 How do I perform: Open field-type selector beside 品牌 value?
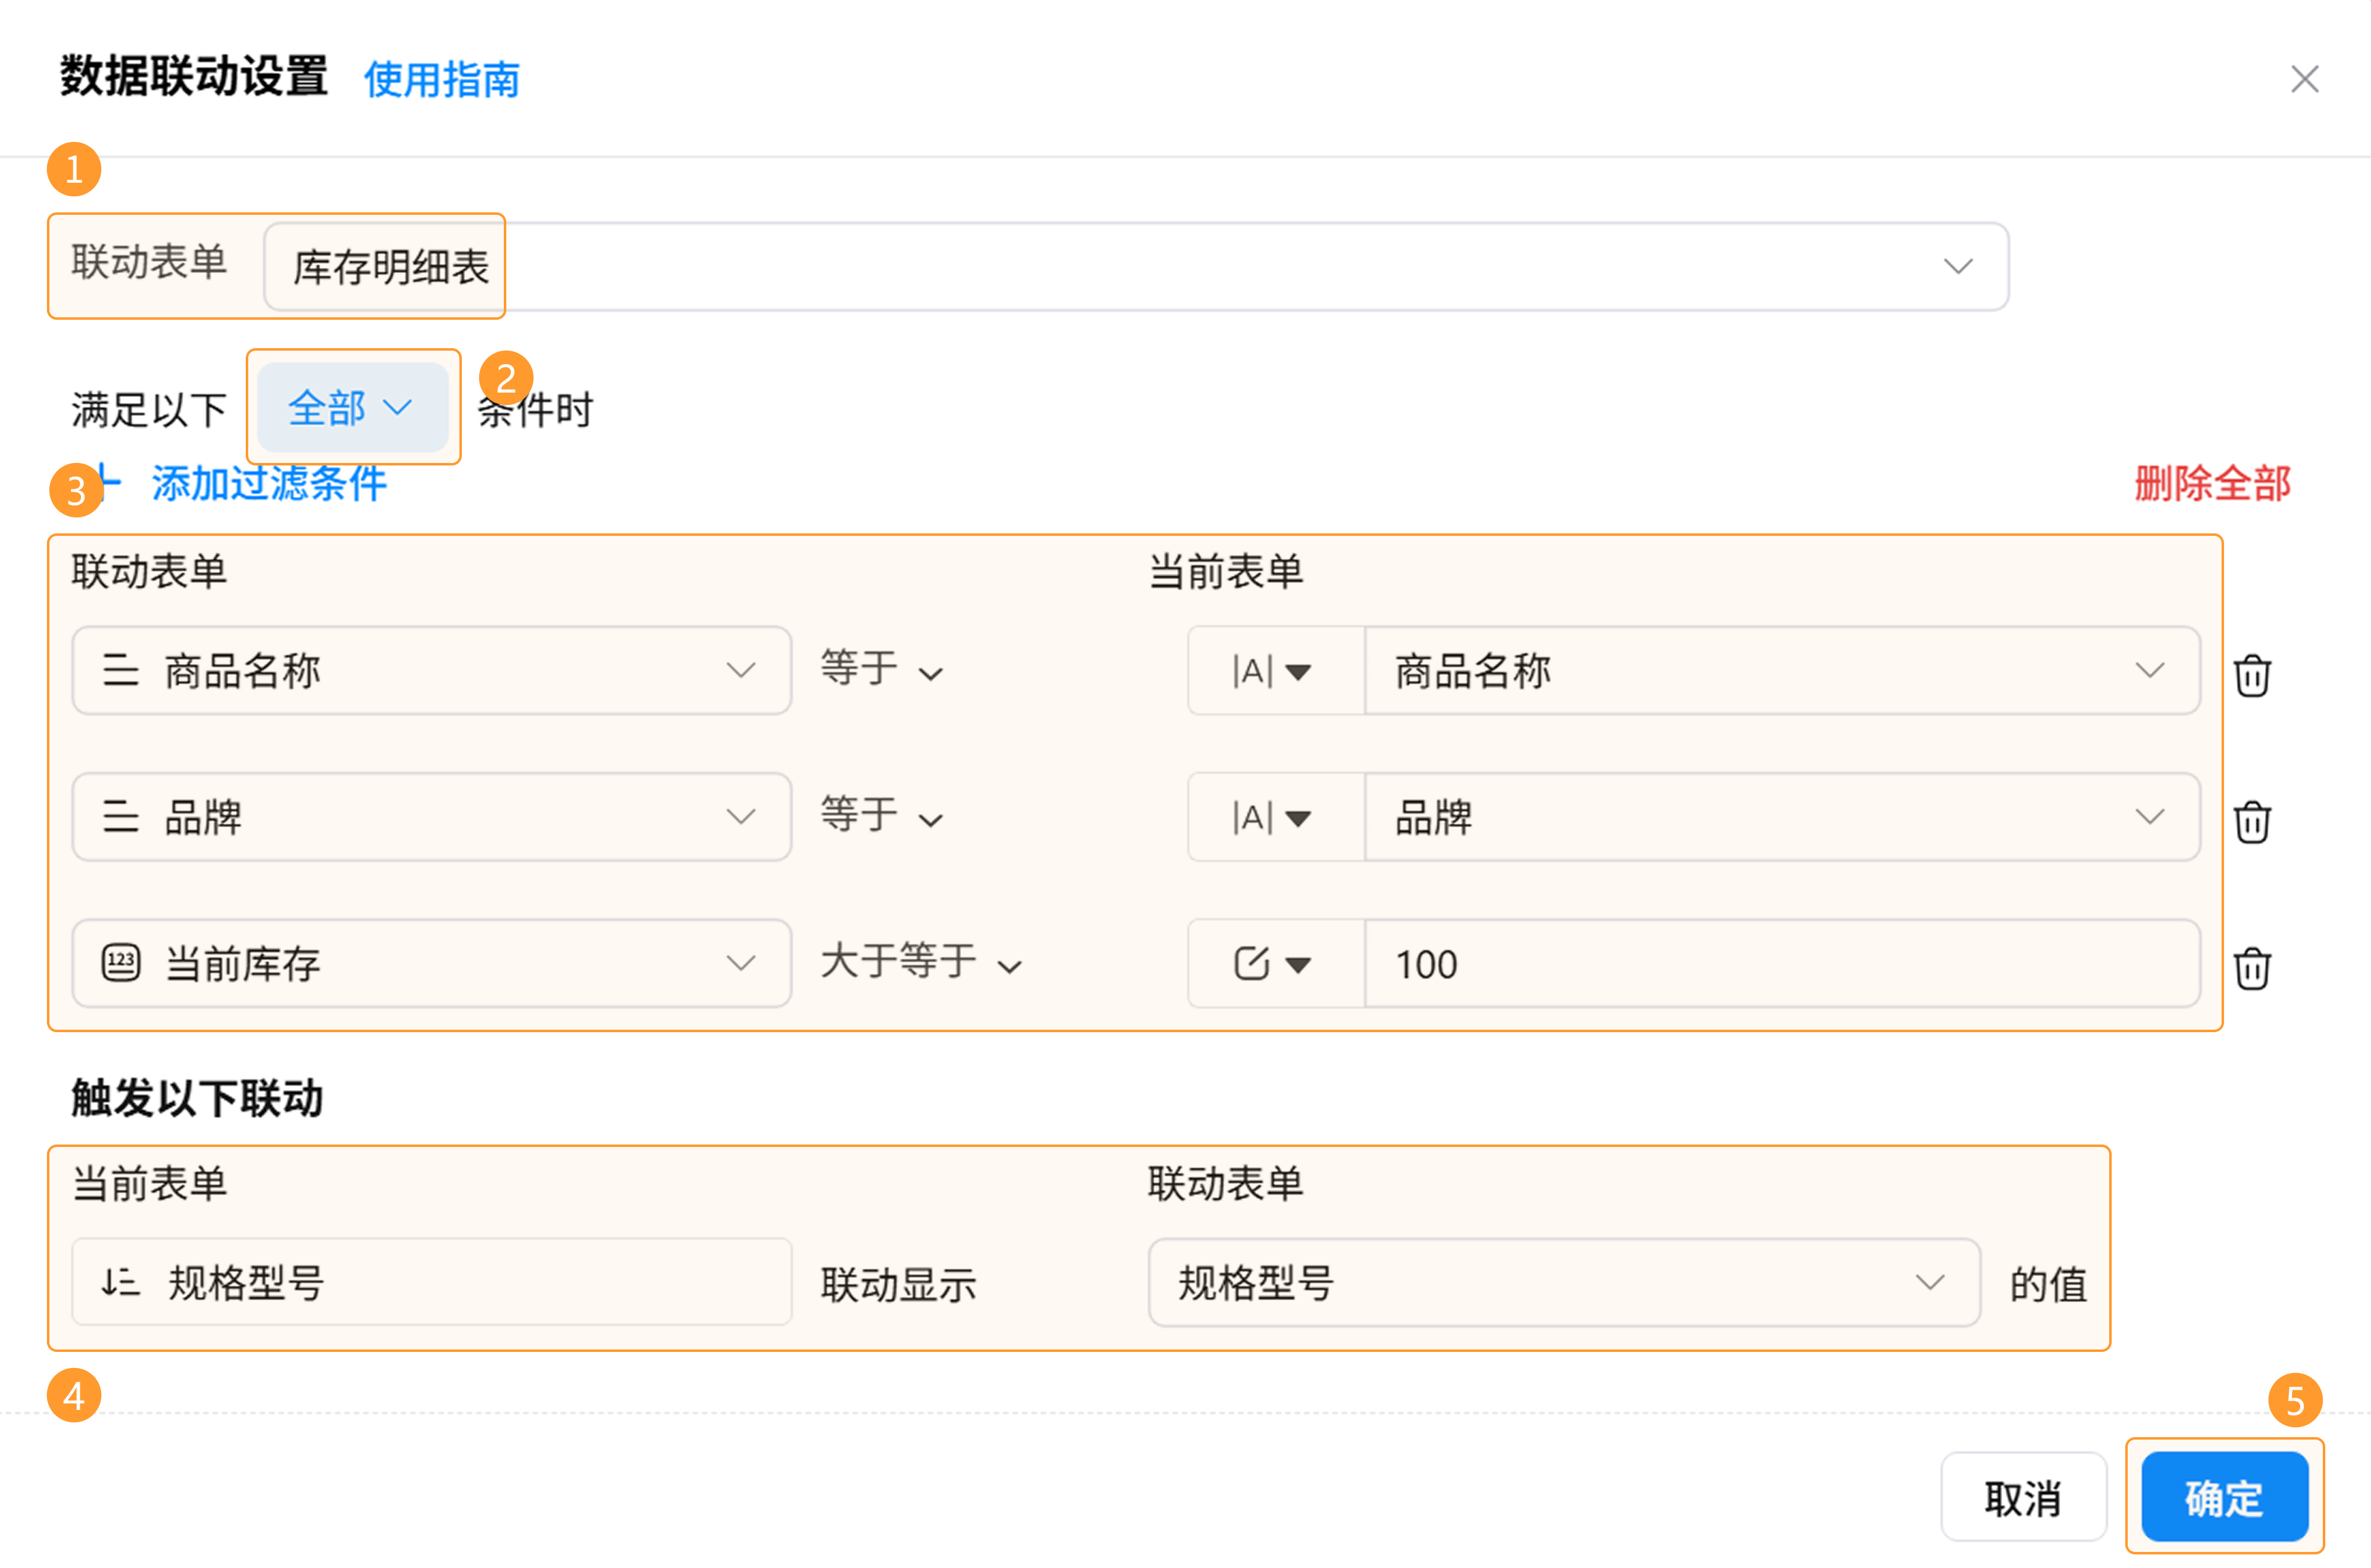click(1273, 817)
